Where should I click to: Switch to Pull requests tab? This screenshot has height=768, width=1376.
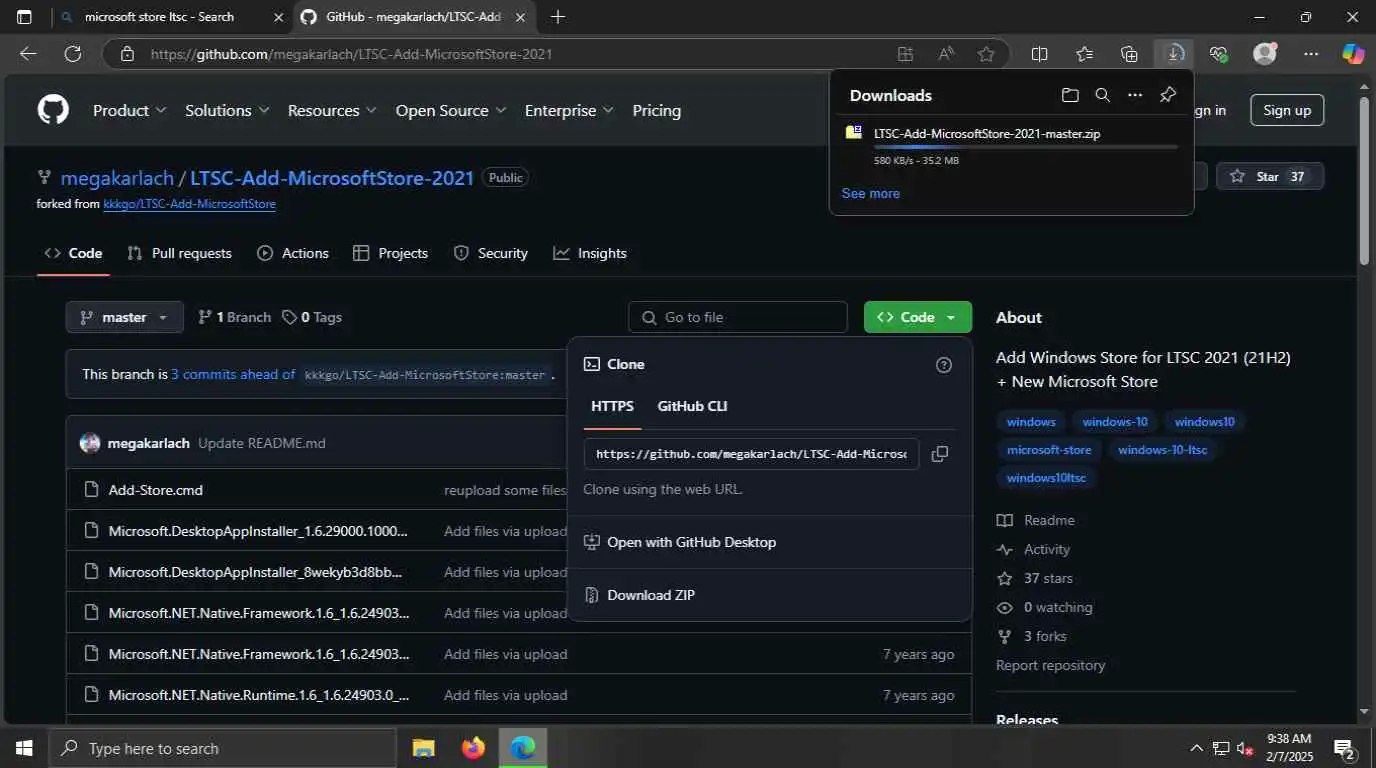pyautogui.click(x=180, y=253)
